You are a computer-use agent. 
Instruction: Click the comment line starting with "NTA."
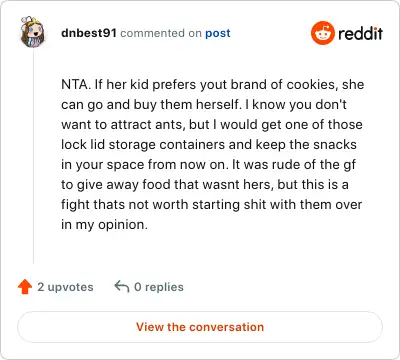[212, 85]
